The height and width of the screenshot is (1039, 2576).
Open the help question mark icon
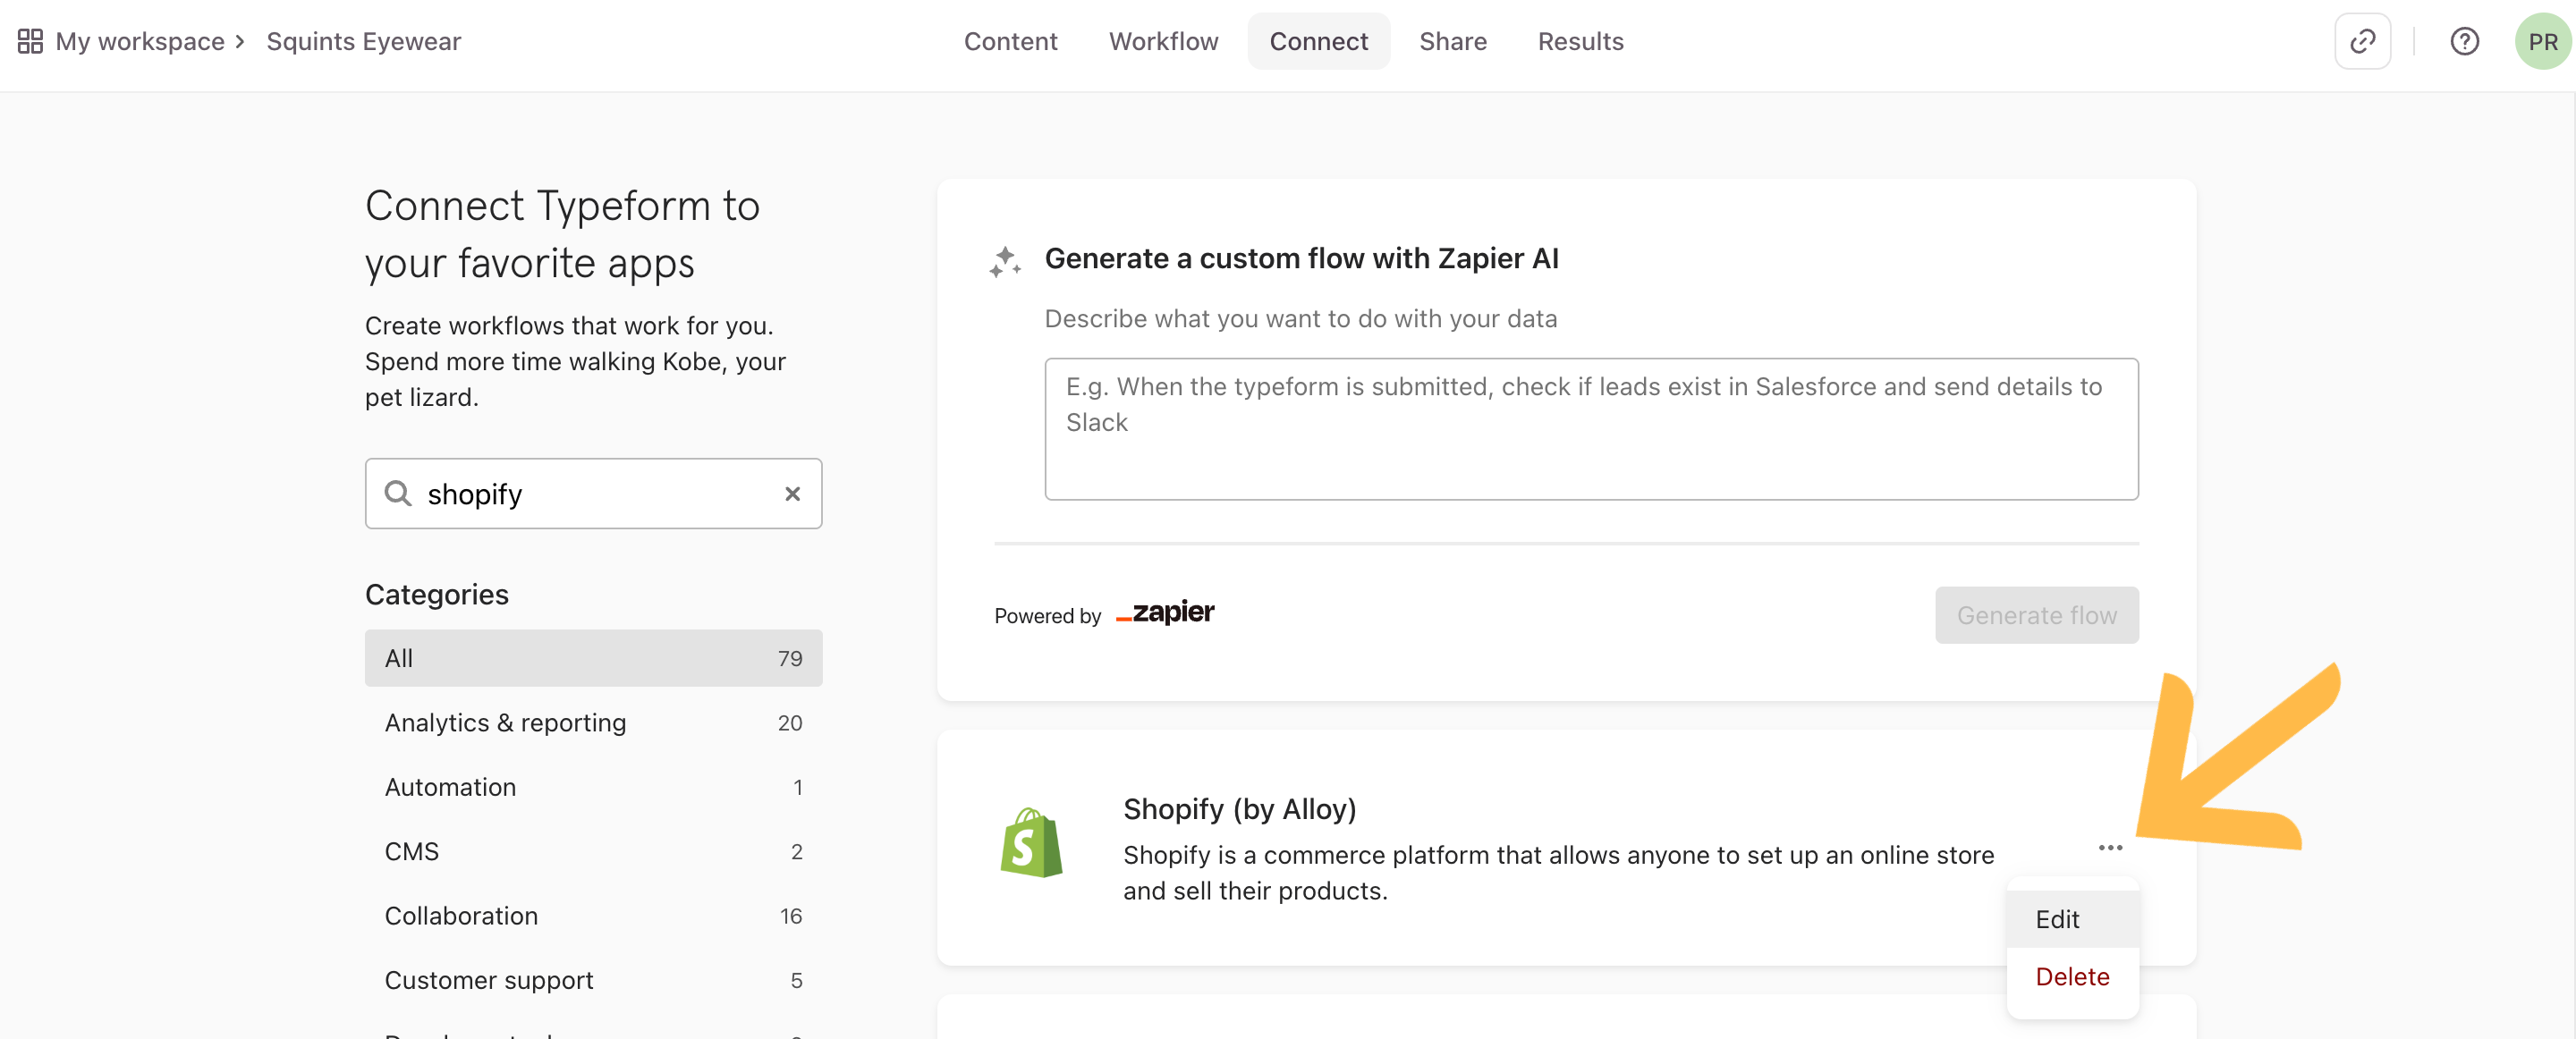pyautogui.click(x=2463, y=41)
